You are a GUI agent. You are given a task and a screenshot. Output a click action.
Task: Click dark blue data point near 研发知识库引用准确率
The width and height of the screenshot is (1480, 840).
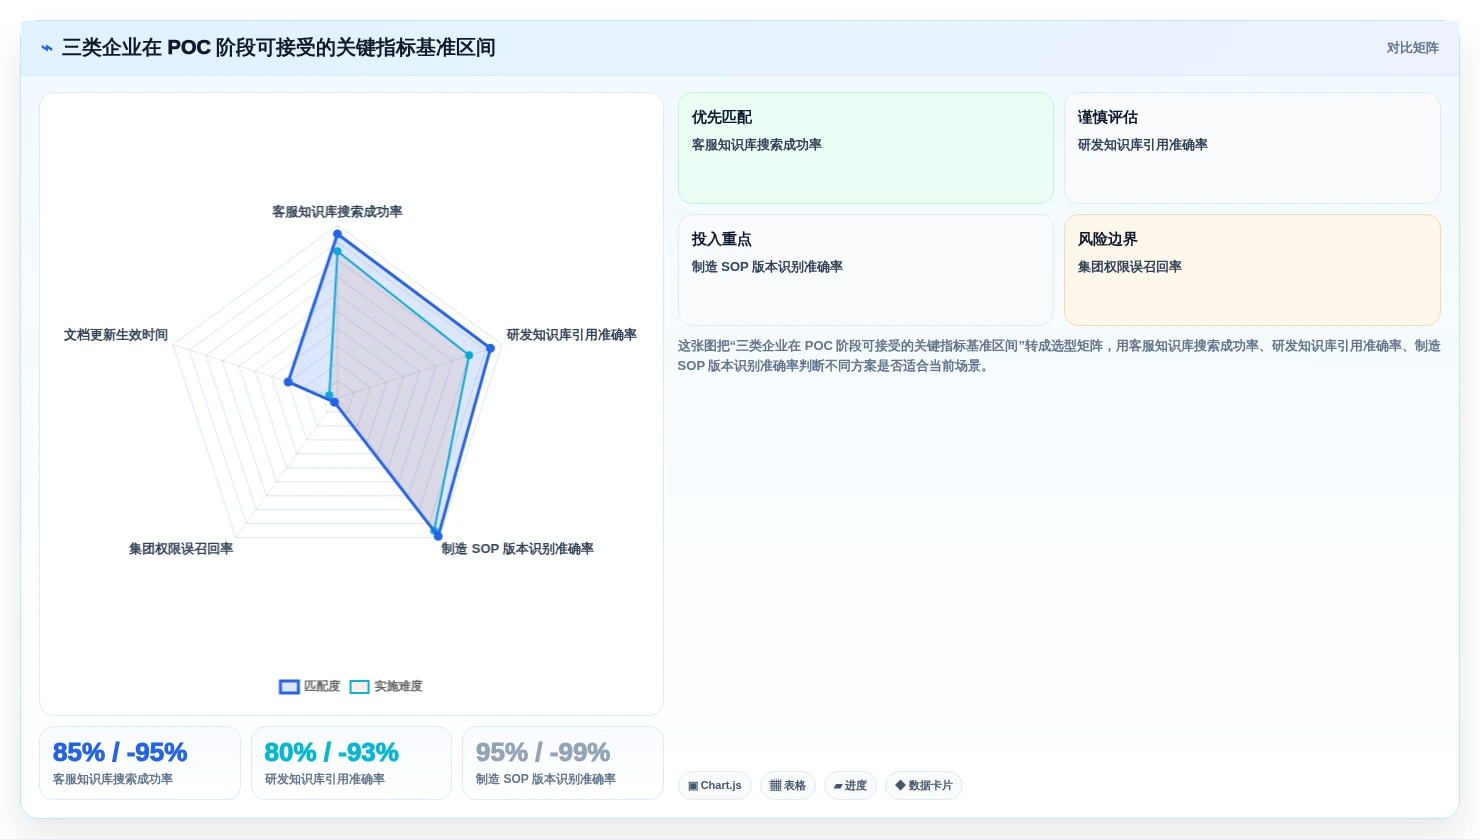(490, 348)
